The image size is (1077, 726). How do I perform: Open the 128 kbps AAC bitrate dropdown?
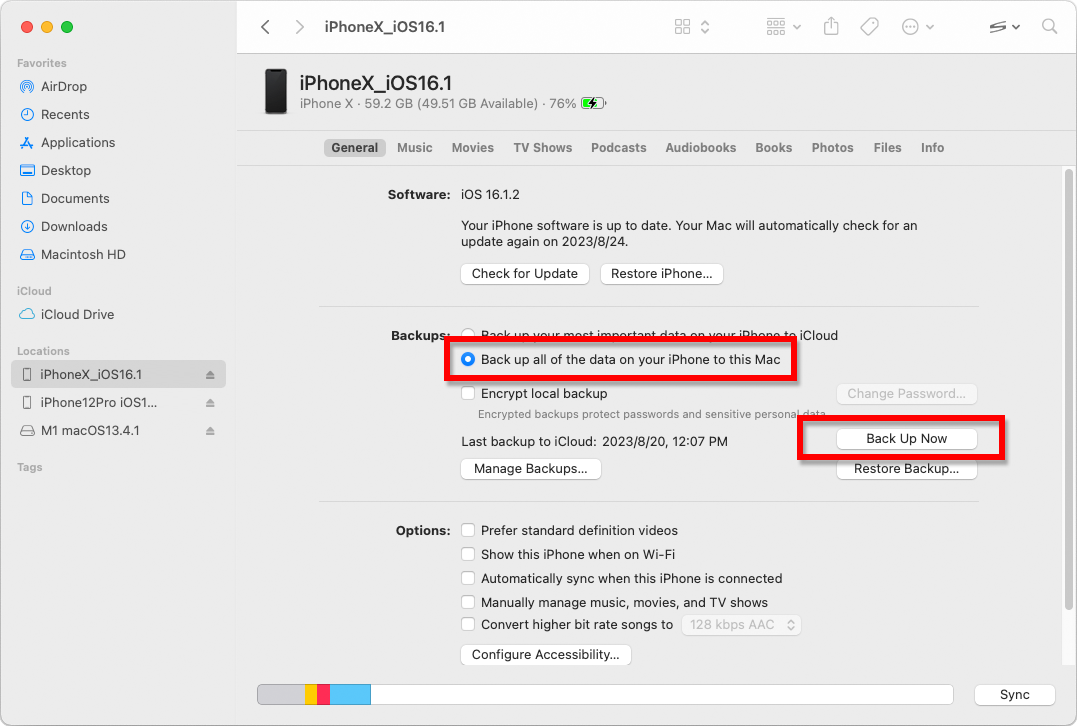(741, 625)
